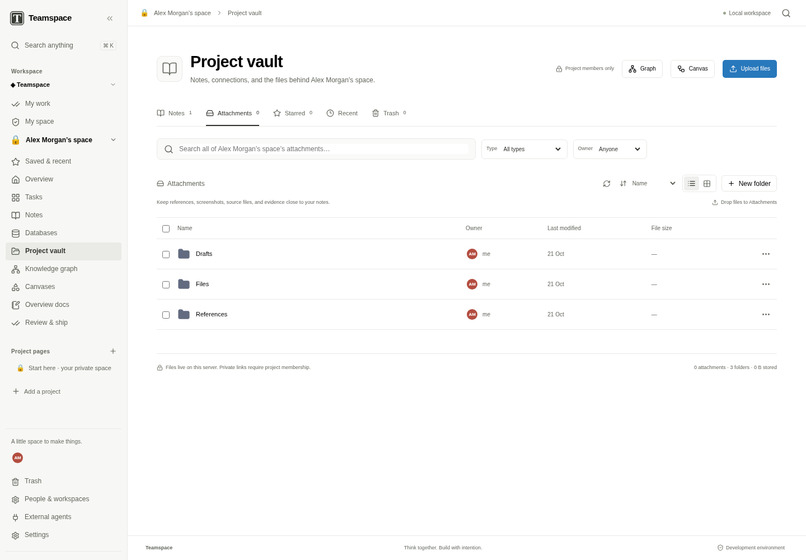The width and height of the screenshot is (806, 560).
Task: Open global search magnifier in the top-right corner
Action: tap(786, 13)
